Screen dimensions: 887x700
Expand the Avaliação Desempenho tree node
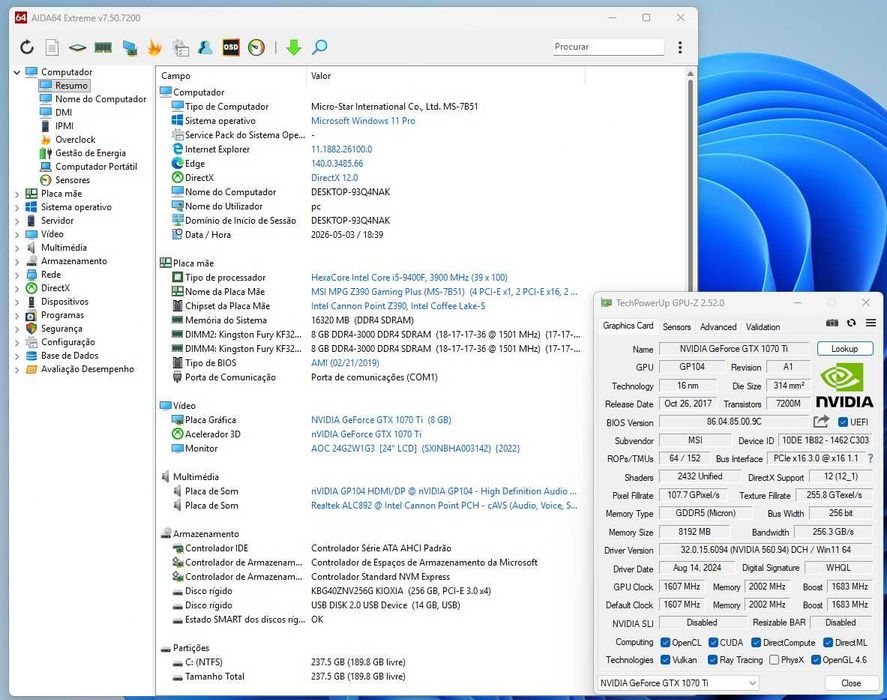tap(17, 369)
